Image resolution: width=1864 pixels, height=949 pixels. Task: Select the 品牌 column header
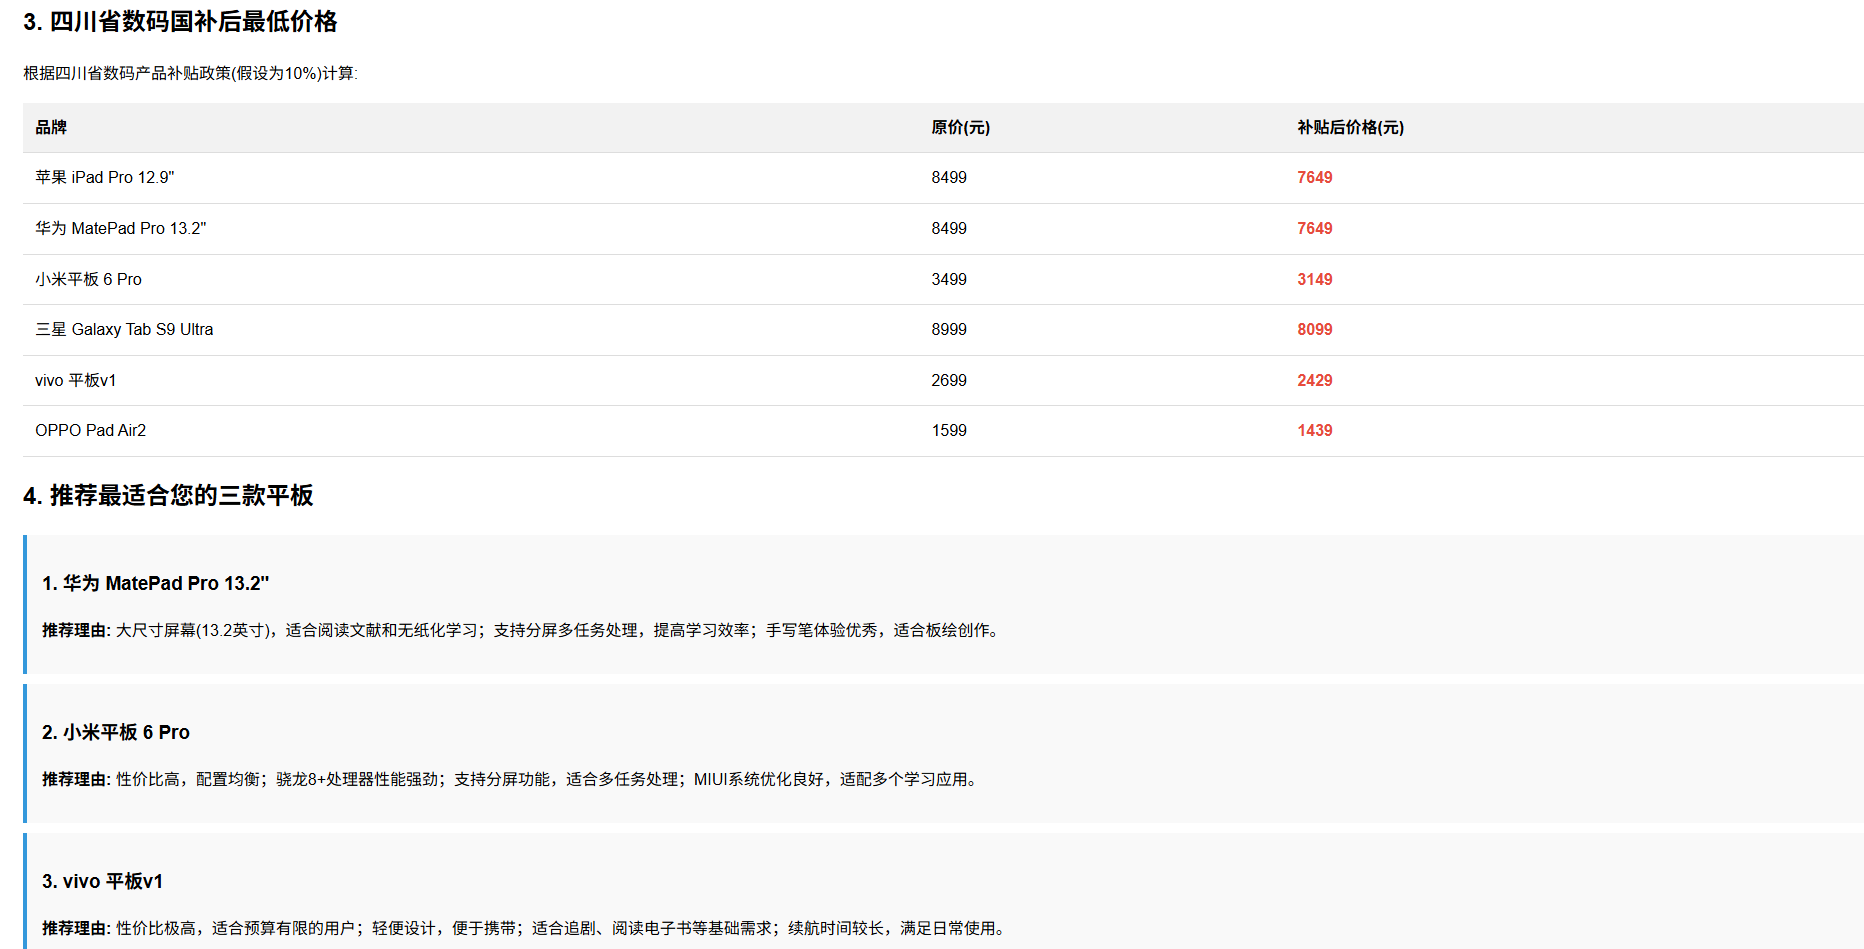click(51, 127)
